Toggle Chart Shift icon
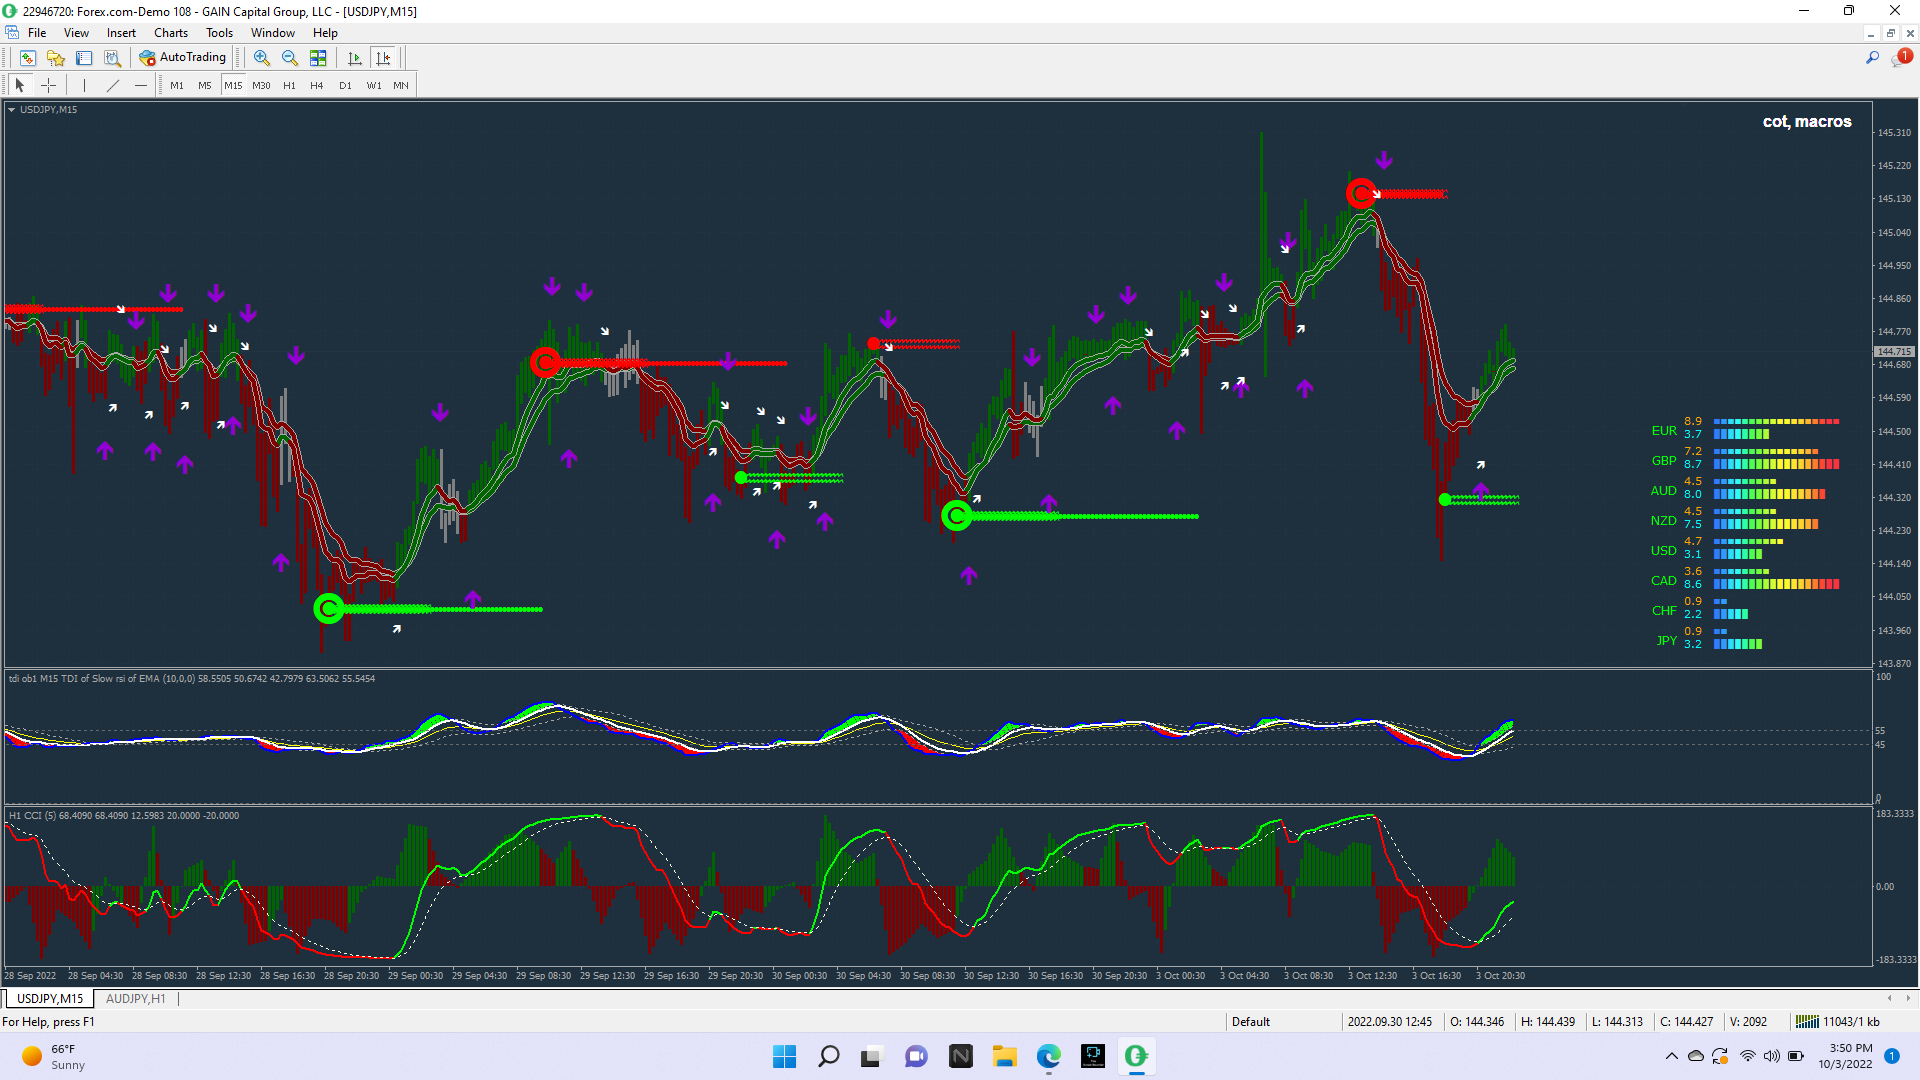Screen dimensions: 1920x1080 coord(383,58)
